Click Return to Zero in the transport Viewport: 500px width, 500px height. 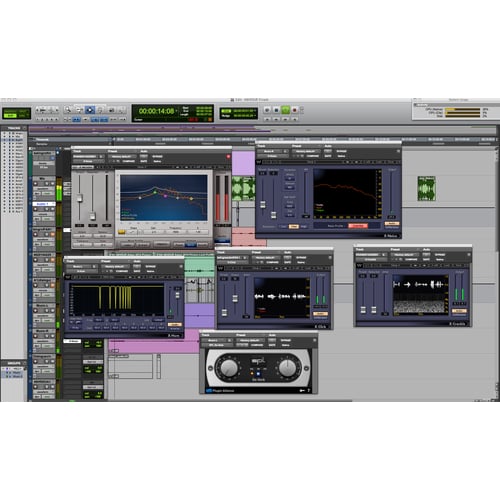pyautogui.click(x=267, y=119)
